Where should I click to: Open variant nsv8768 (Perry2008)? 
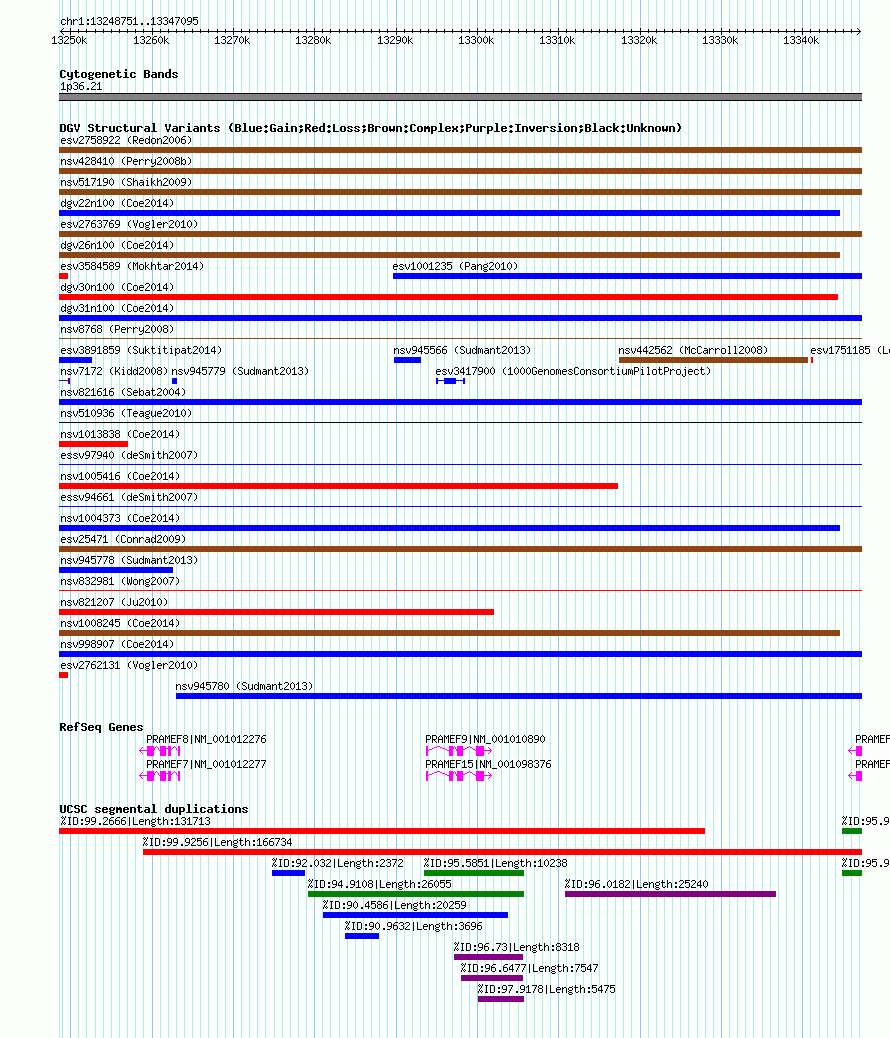coord(117,329)
